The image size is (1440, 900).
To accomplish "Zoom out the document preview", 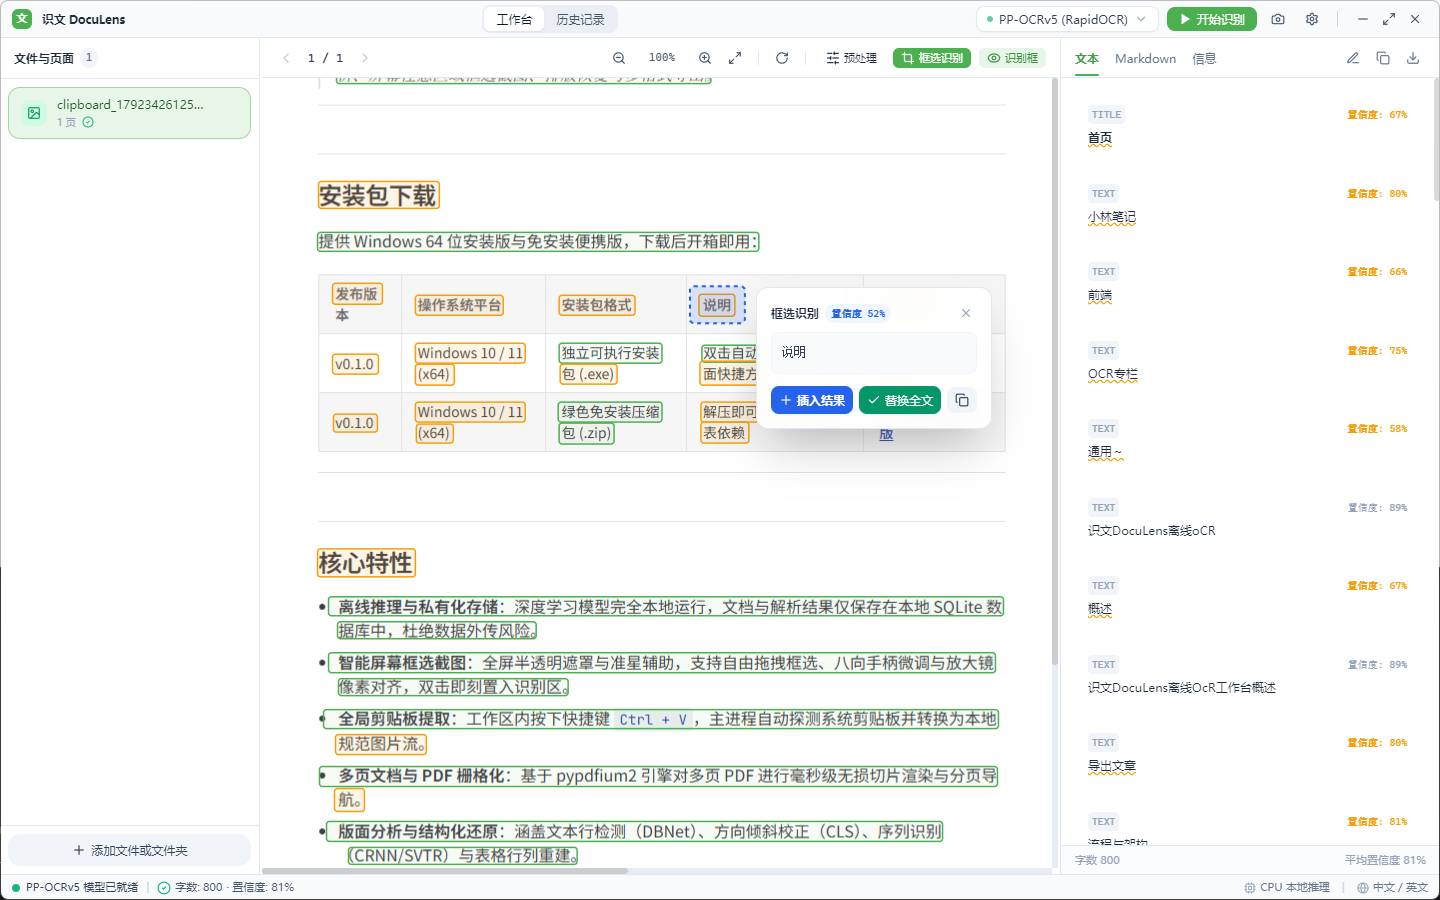I will pyautogui.click(x=619, y=58).
